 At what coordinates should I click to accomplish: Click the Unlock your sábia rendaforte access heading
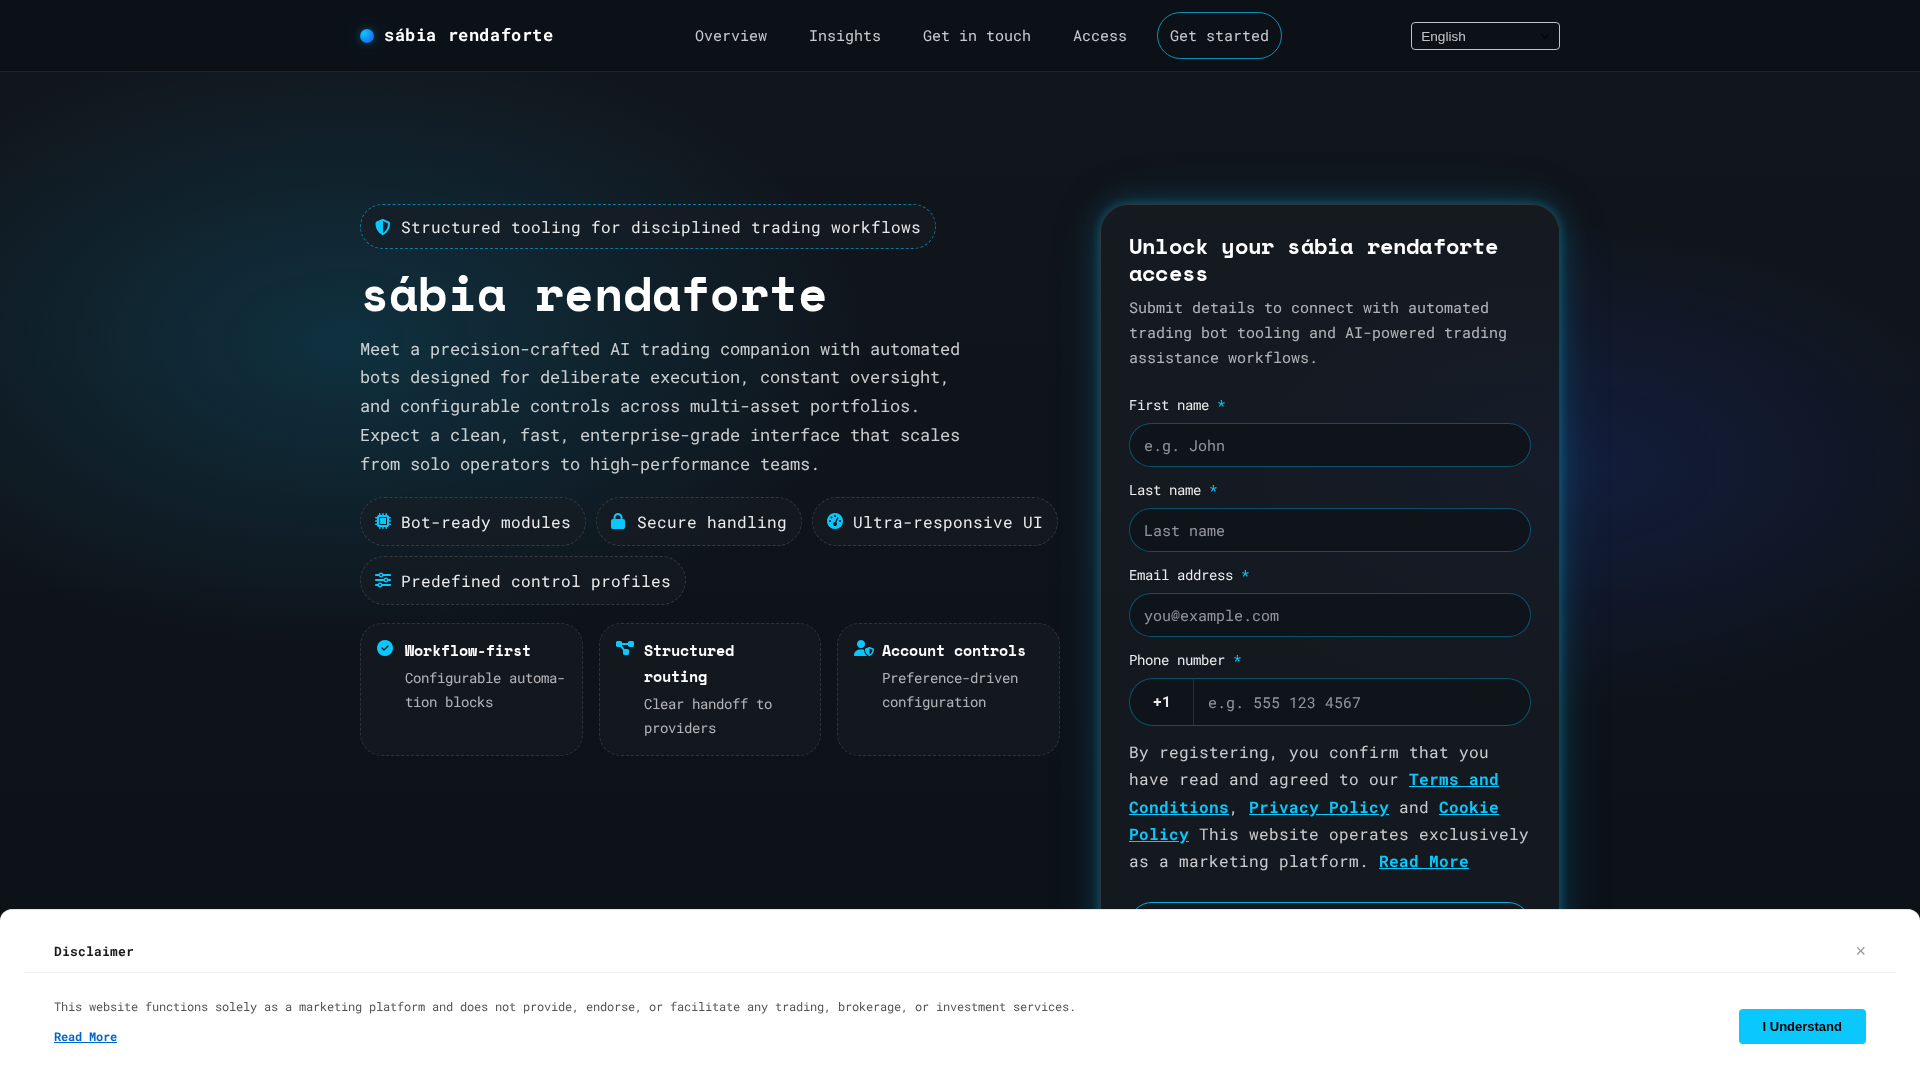tap(1314, 260)
